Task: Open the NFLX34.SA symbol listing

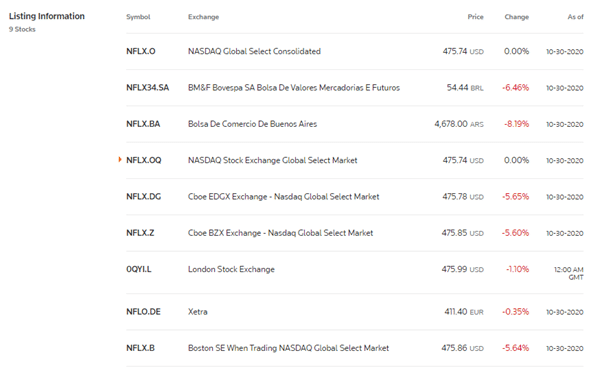Action: point(147,88)
